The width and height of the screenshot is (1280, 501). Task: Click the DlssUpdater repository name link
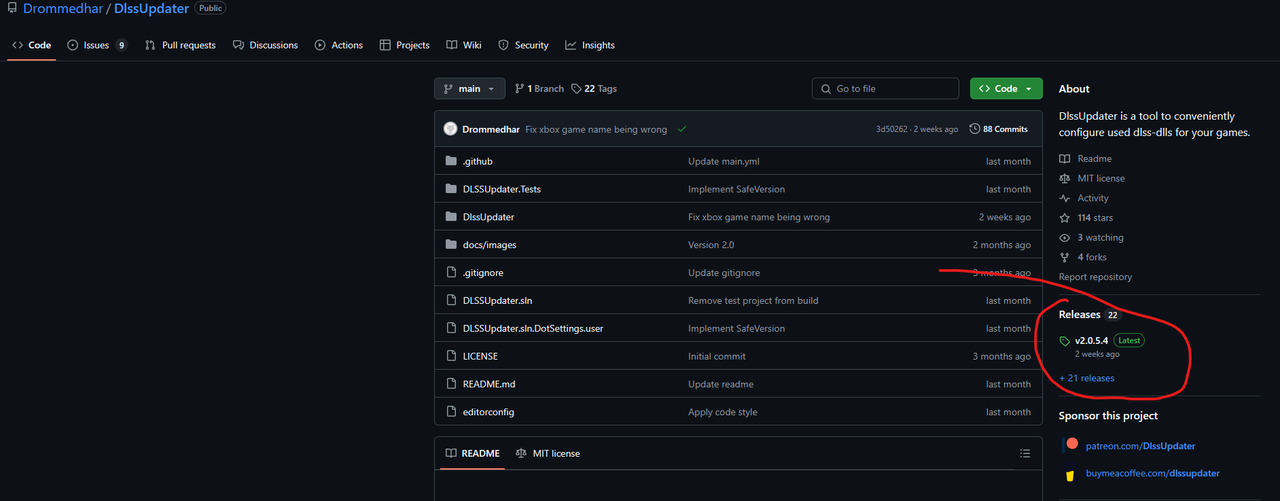[x=151, y=8]
